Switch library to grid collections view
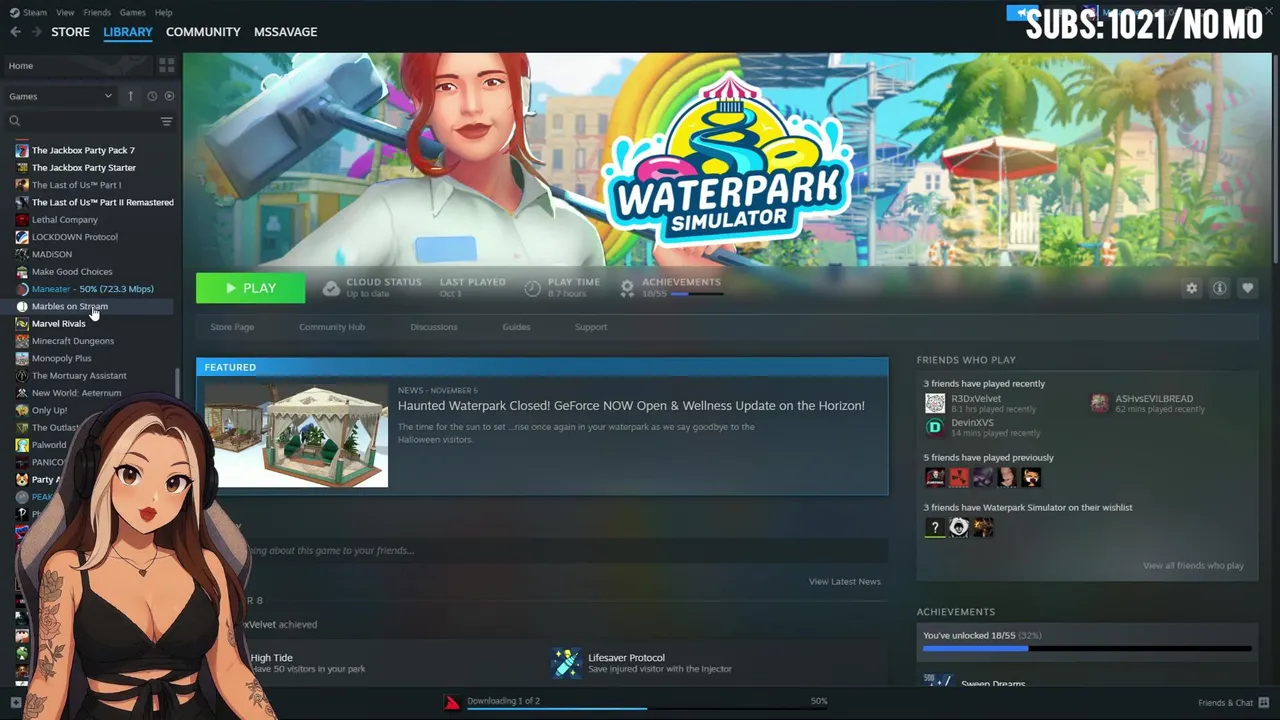Screen dimensions: 1280x720 (x=166, y=65)
